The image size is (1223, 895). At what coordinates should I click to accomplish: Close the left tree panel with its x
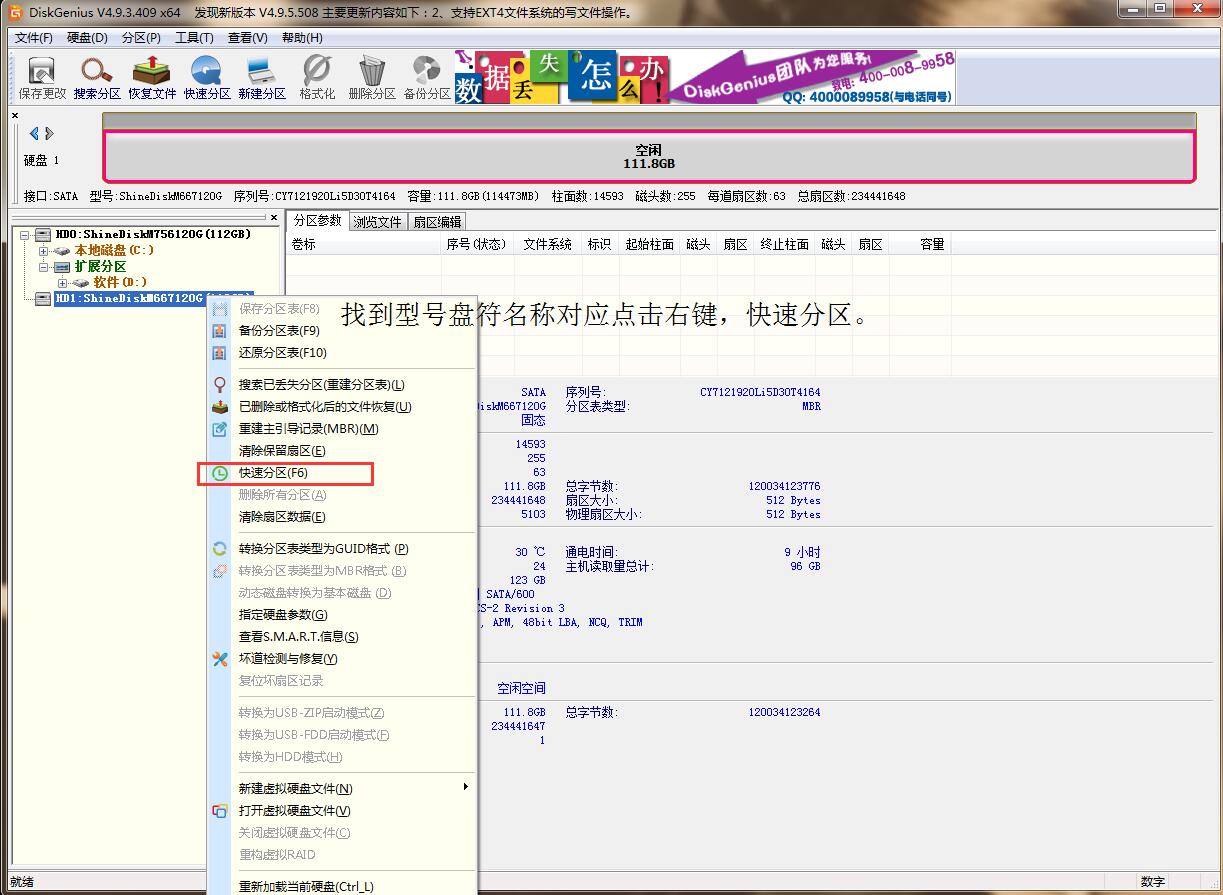pos(274,217)
